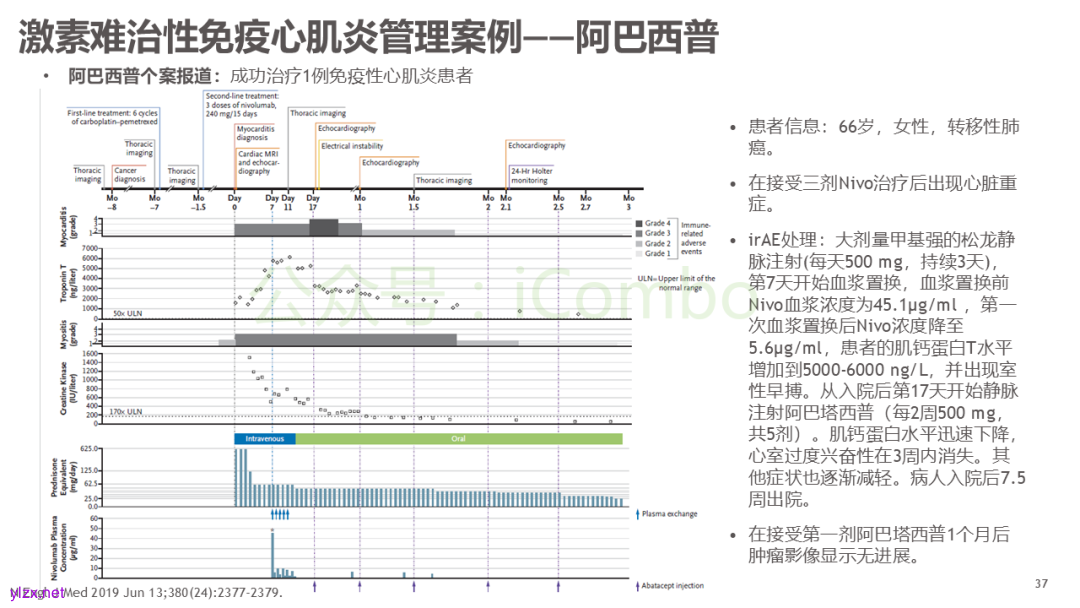Click the Electrical instability label
Viewport: 1080px width, 608px height.
point(351,146)
